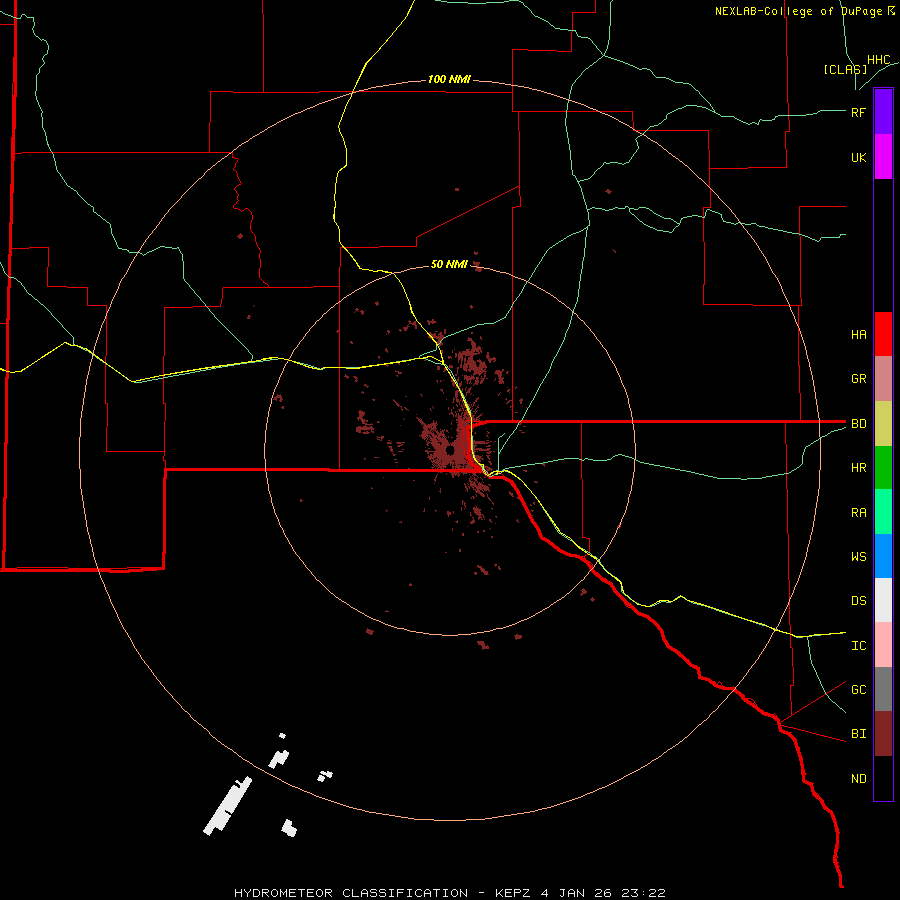Image resolution: width=900 pixels, height=900 pixels.
Task: Click the HHC product label
Action: pos(878,60)
